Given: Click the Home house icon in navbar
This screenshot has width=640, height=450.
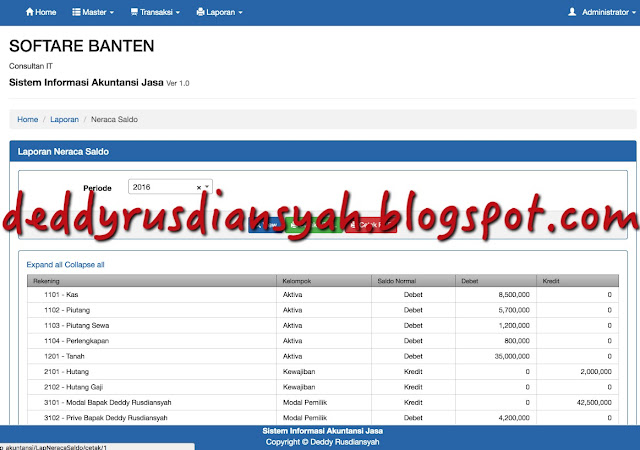Looking at the screenshot, I should coord(29,12).
